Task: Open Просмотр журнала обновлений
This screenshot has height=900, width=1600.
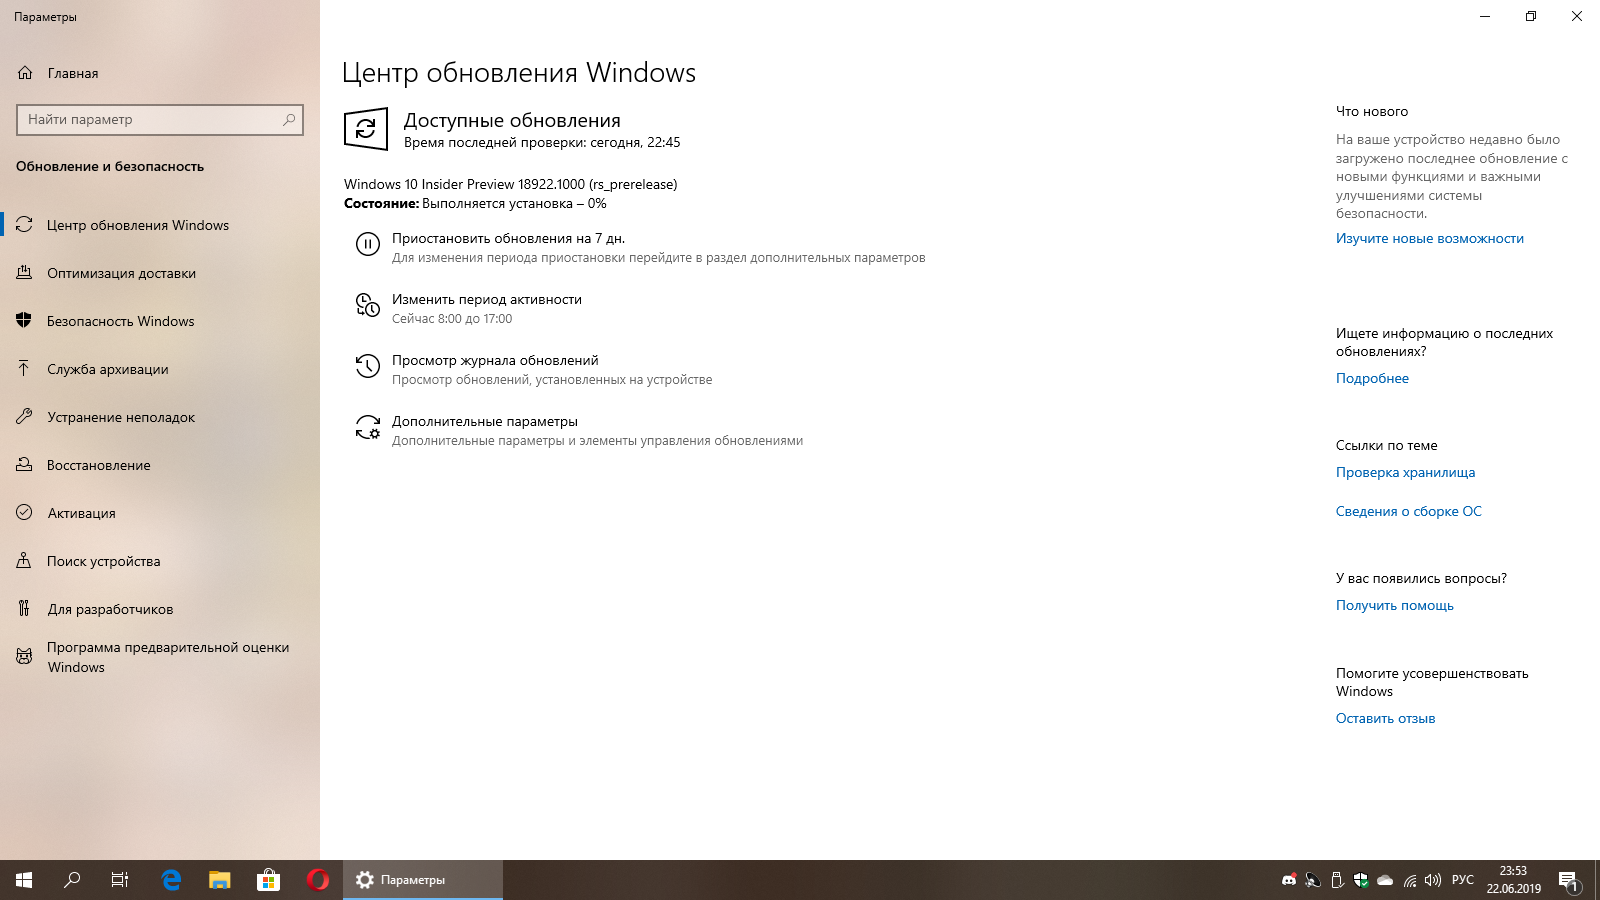Action: click(x=495, y=360)
